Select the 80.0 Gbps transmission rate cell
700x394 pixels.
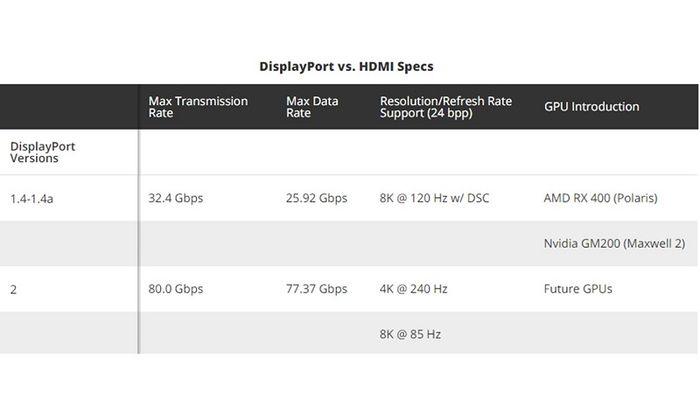175,289
